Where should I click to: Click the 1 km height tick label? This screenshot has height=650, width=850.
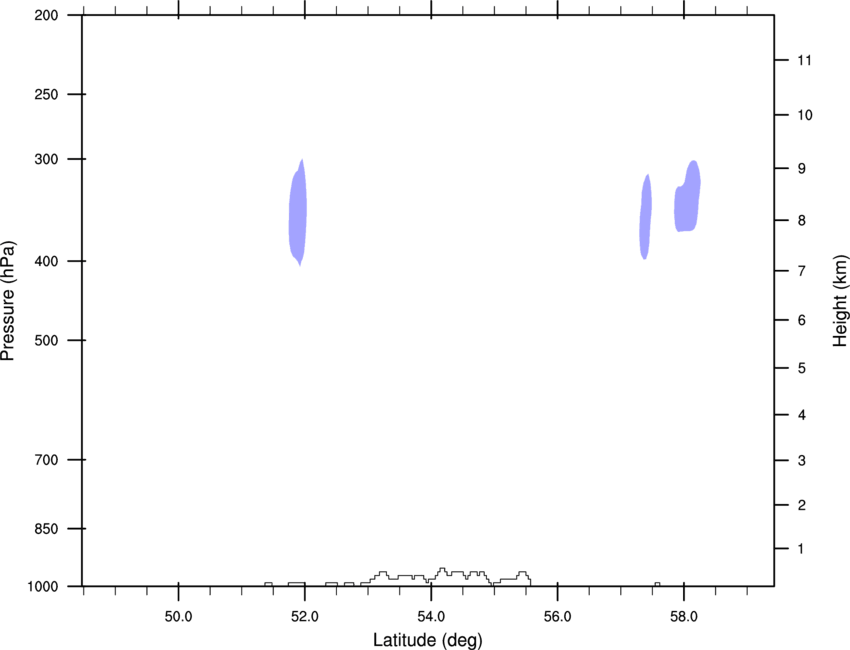pyautogui.click(x=801, y=549)
